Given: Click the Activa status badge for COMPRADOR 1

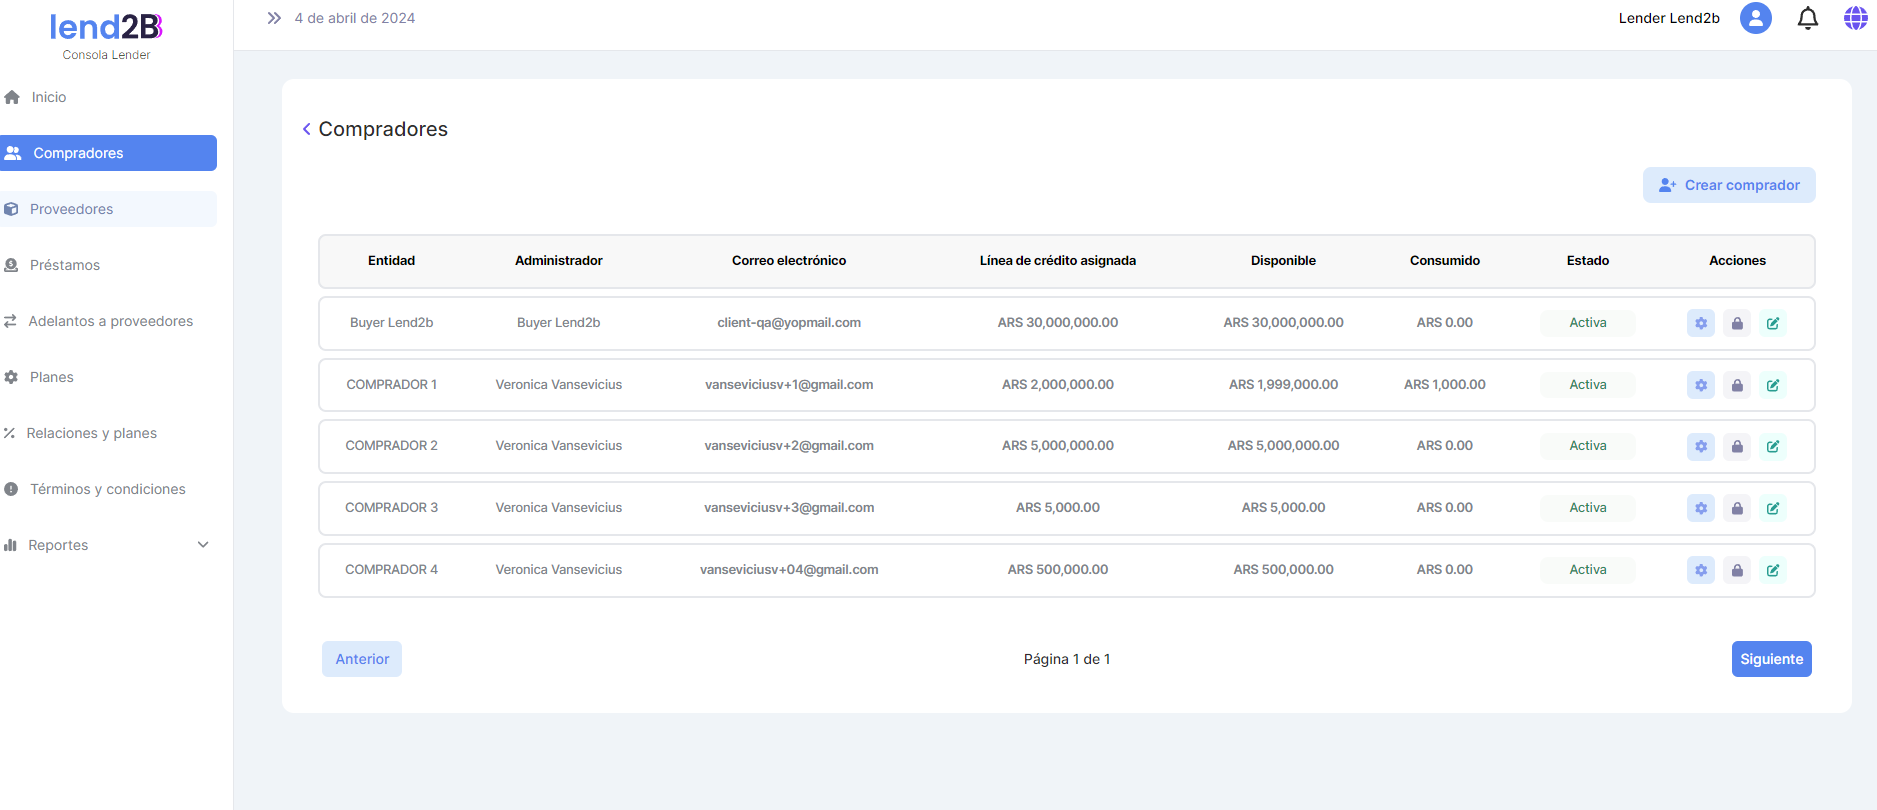Looking at the screenshot, I should (x=1587, y=385).
